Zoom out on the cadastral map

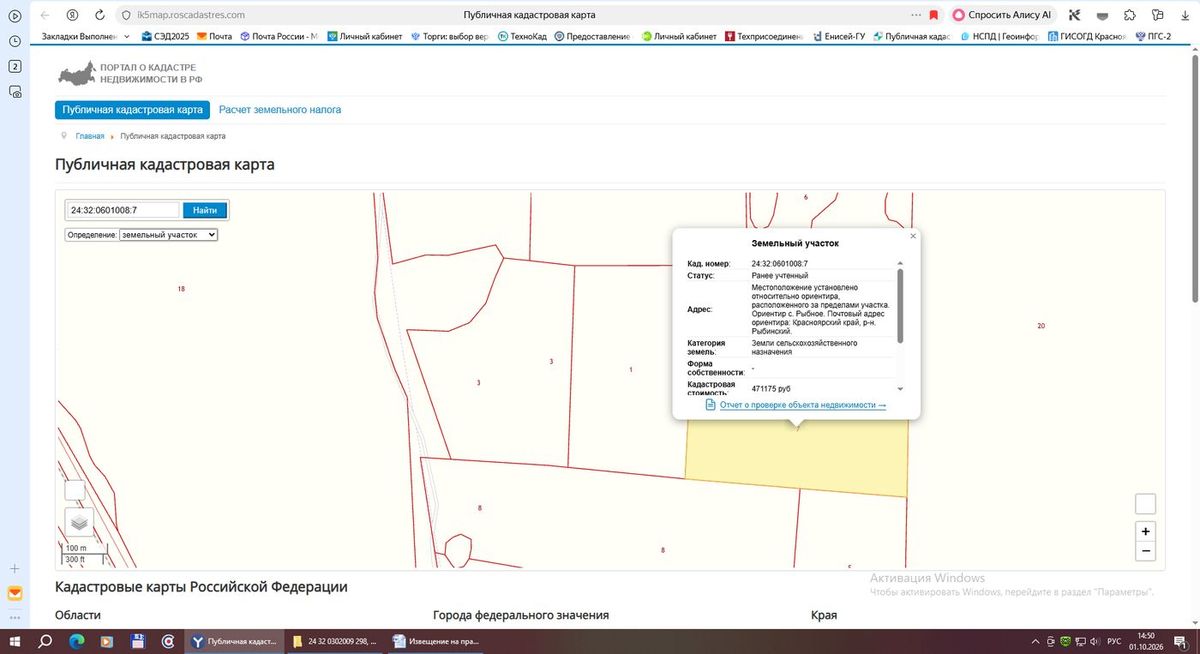(x=1146, y=551)
